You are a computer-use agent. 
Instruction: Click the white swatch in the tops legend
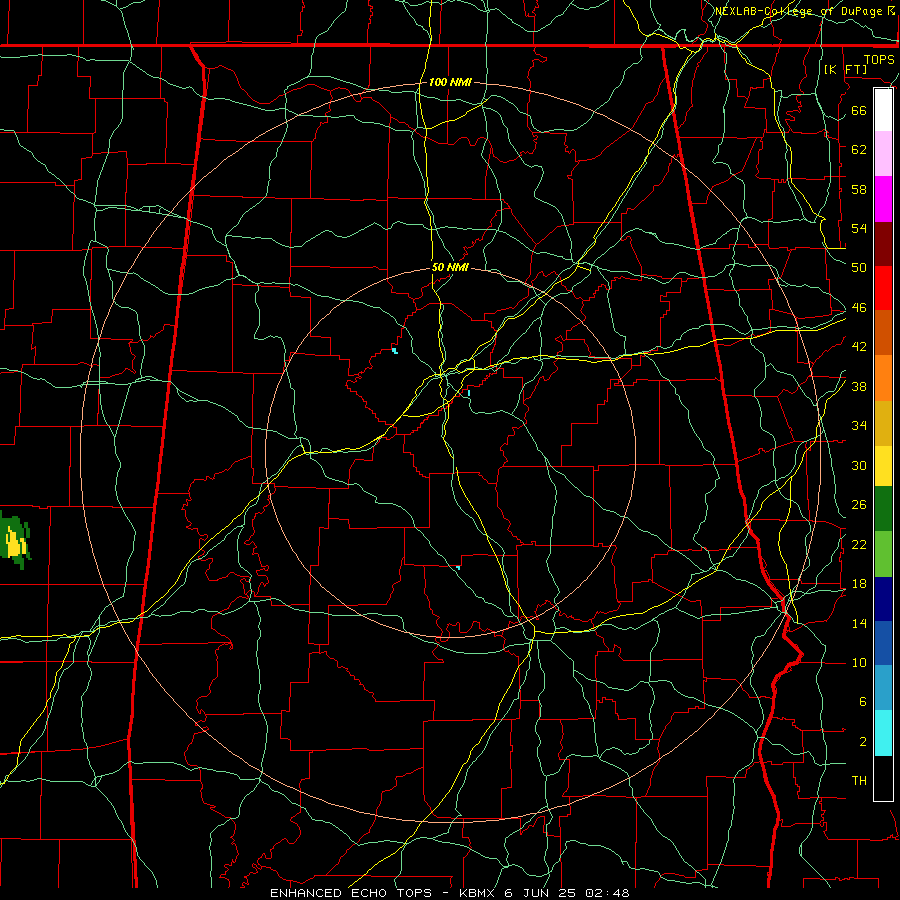883,110
